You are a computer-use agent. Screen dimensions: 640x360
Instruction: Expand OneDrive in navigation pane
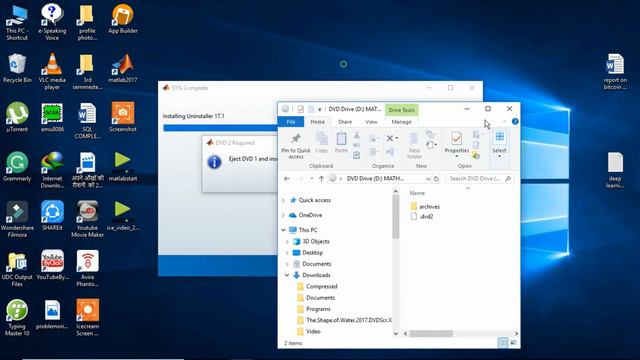tap(284, 215)
